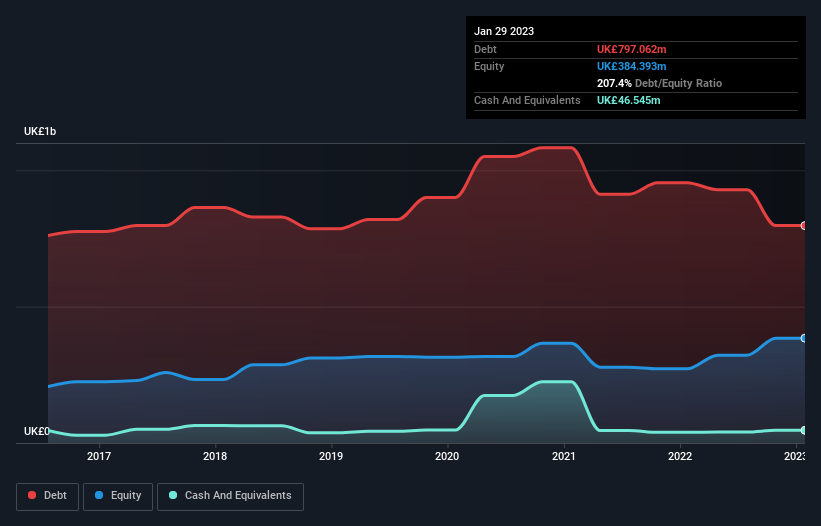
Task: Toggle the Debt series legend button
Action: [x=47, y=496]
